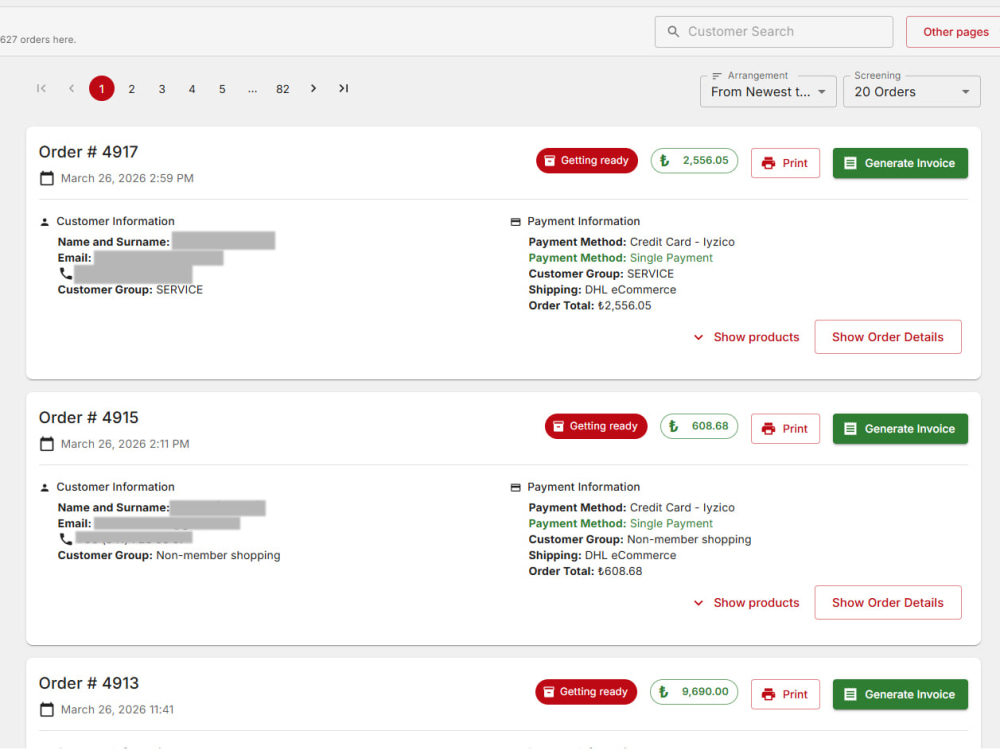
Task: Click the search magnifier icon
Action: (673, 31)
